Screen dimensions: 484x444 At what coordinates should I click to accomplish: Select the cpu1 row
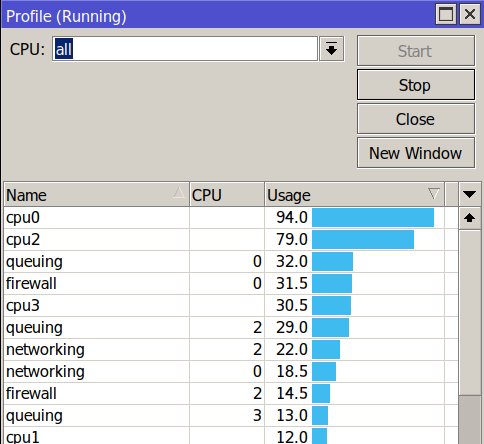(x=231, y=436)
